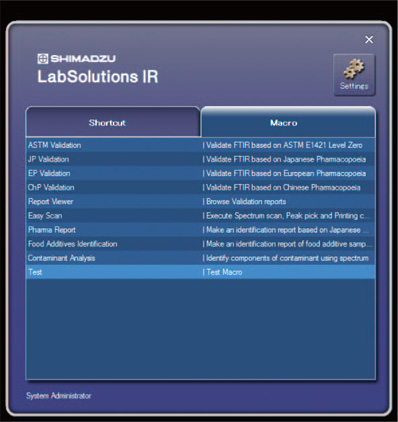The image size is (398, 422).
Task: Click description 'Validate FTIR based on Chinese Pharmacopoeia'
Action: click(x=283, y=187)
